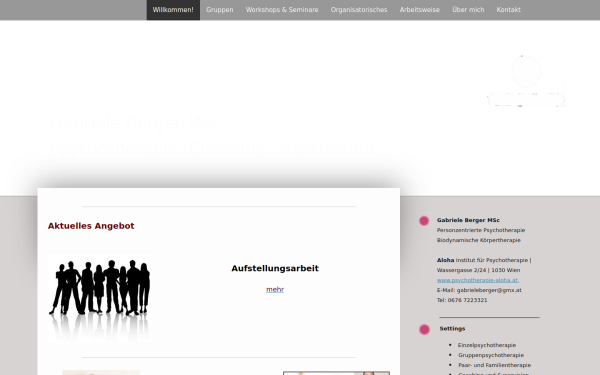Click the group silhouette image
Image resolution: width=600 pixels, height=375 pixels.
click(x=100, y=298)
